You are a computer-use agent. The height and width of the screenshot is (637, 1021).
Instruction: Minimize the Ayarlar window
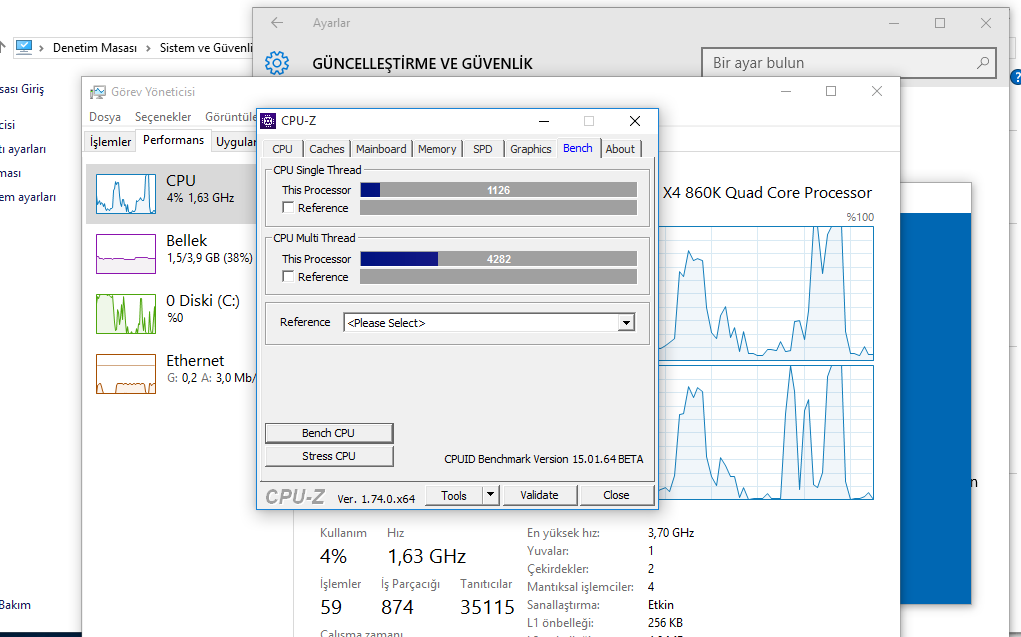(894, 23)
